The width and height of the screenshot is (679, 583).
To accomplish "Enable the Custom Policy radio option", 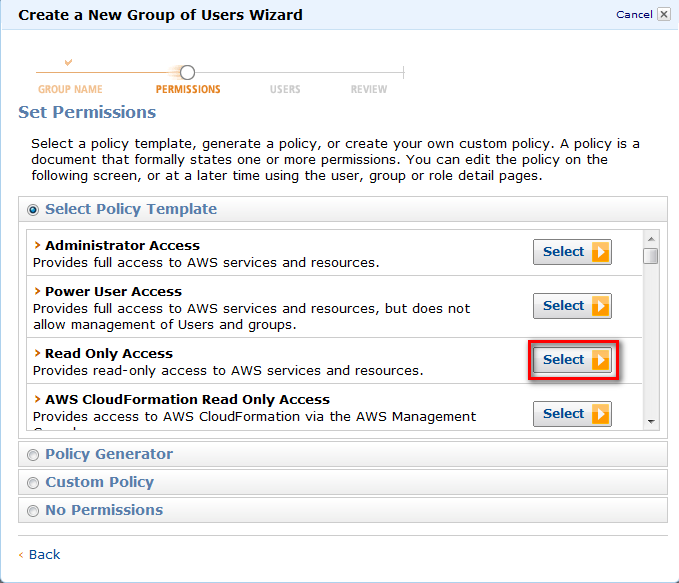I will coord(33,483).
